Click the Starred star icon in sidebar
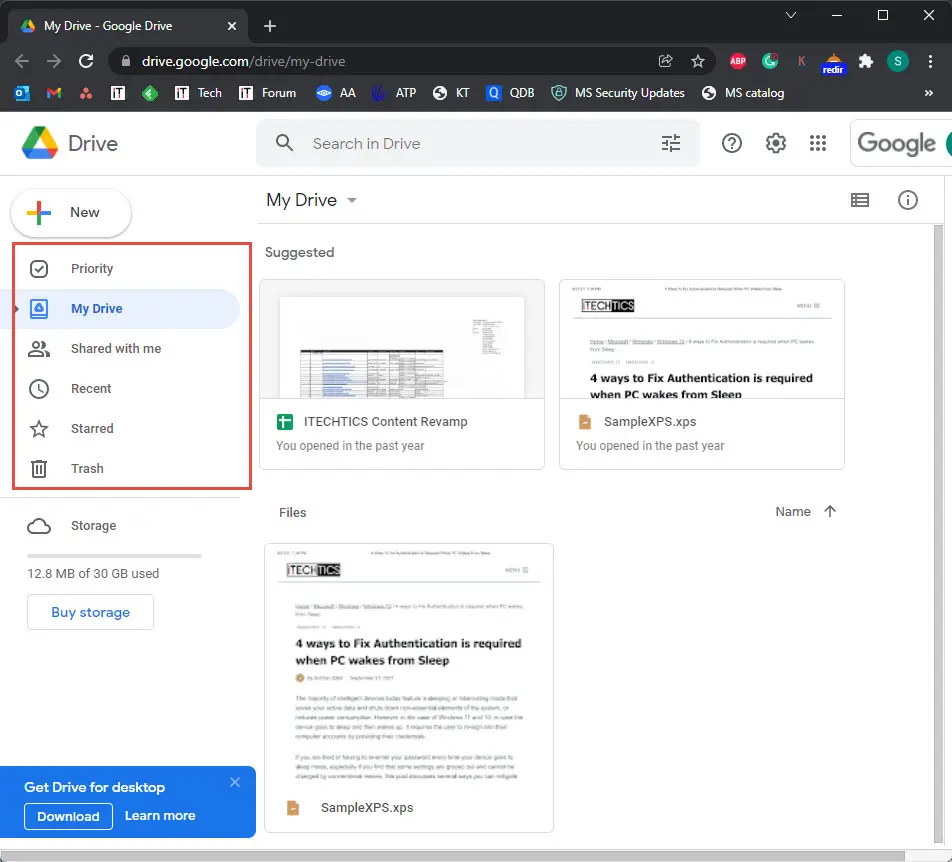 39,429
